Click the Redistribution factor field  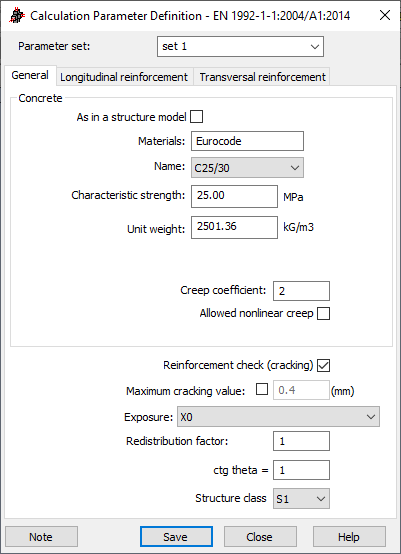[301, 441]
